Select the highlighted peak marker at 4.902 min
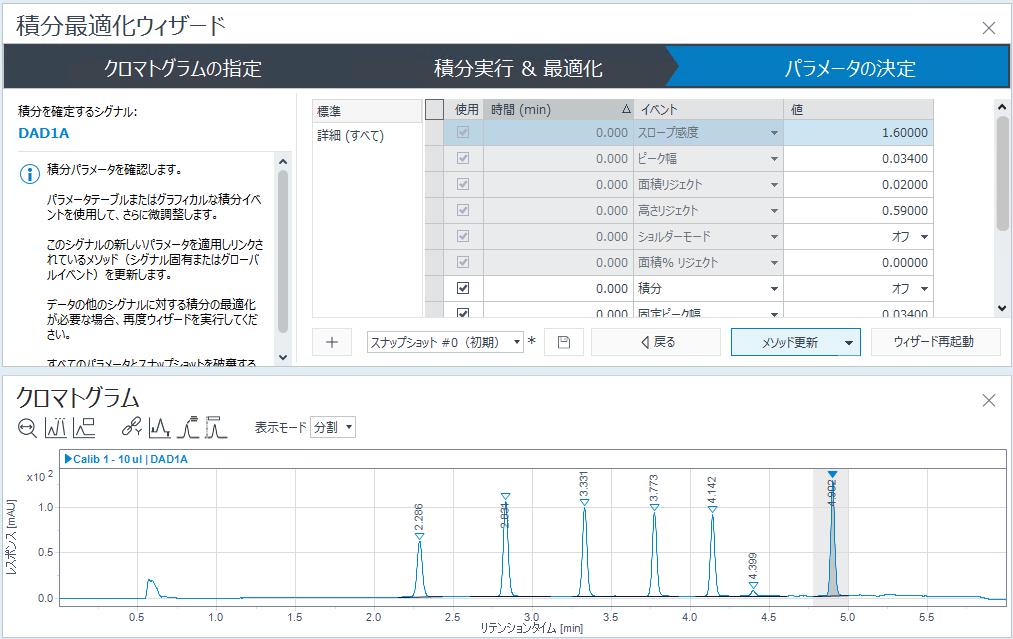Image resolution: width=1013 pixels, height=639 pixels. click(x=832, y=475)
